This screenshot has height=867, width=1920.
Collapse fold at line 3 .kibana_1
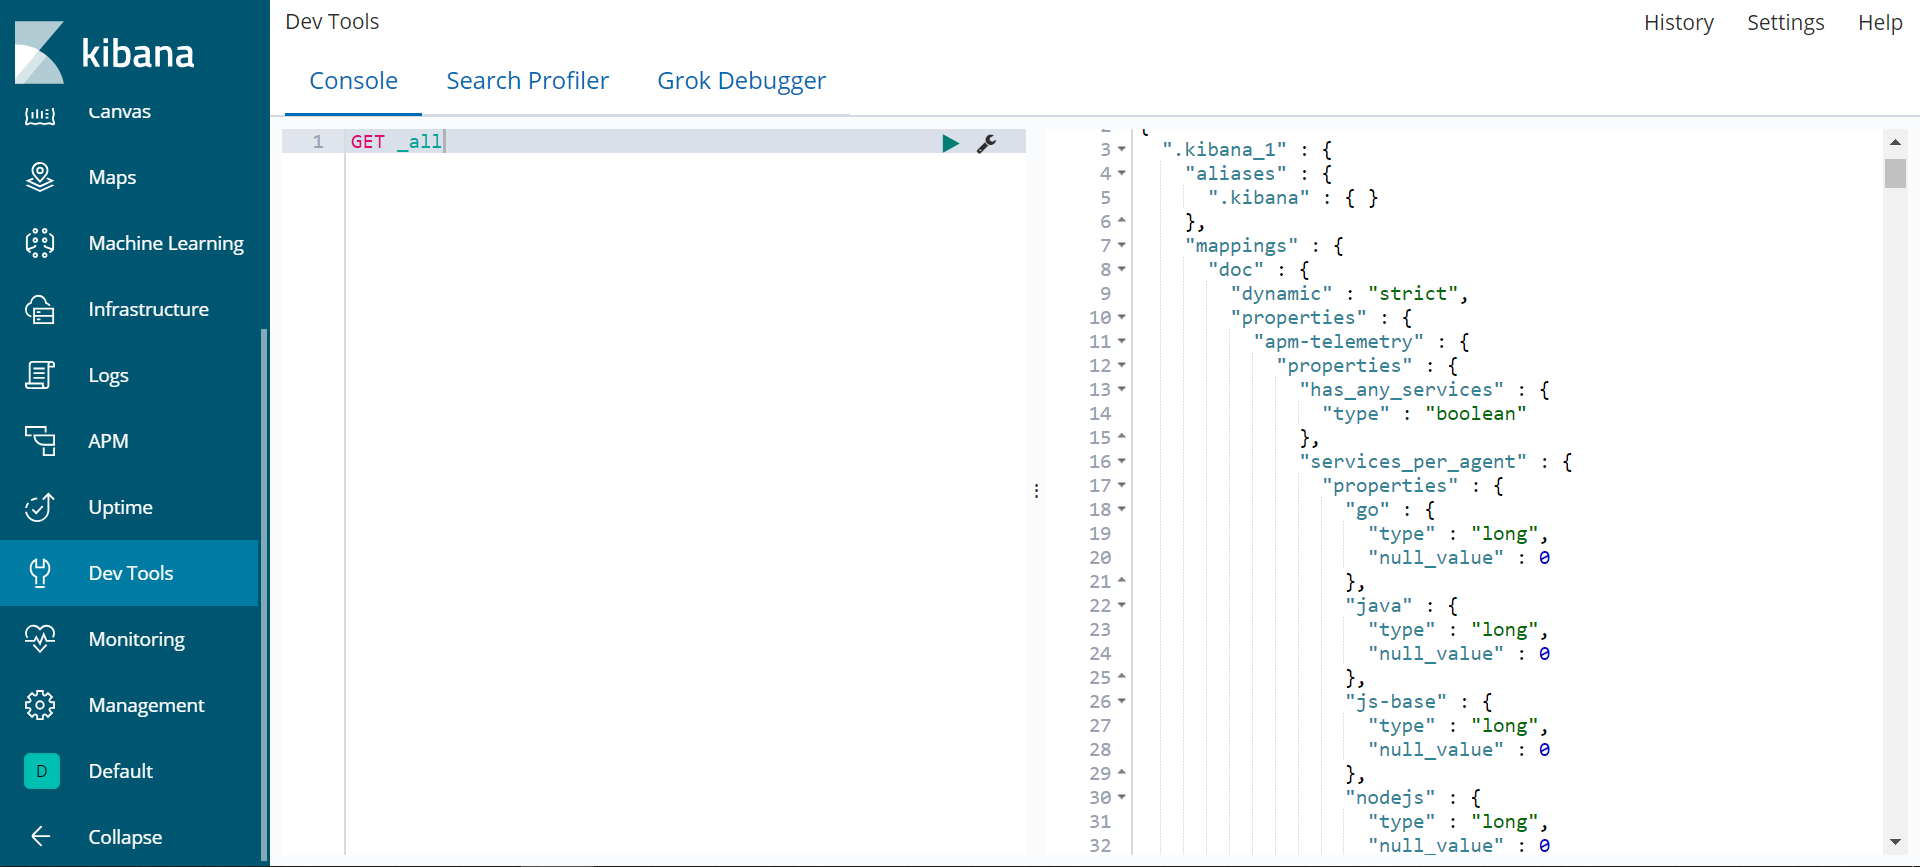1122,149
